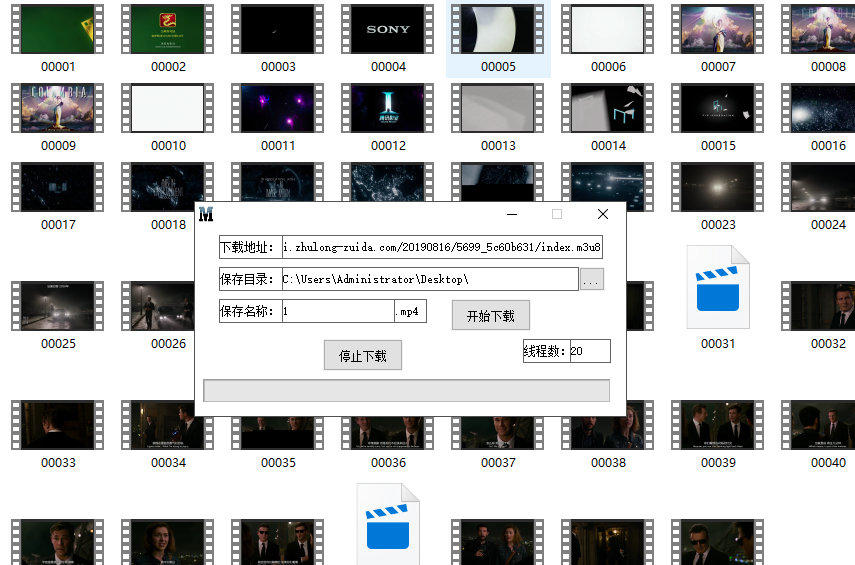This screenshot has height=565, width=855.
Task: Select video thumbnail 00026
Action: [158, 306]
